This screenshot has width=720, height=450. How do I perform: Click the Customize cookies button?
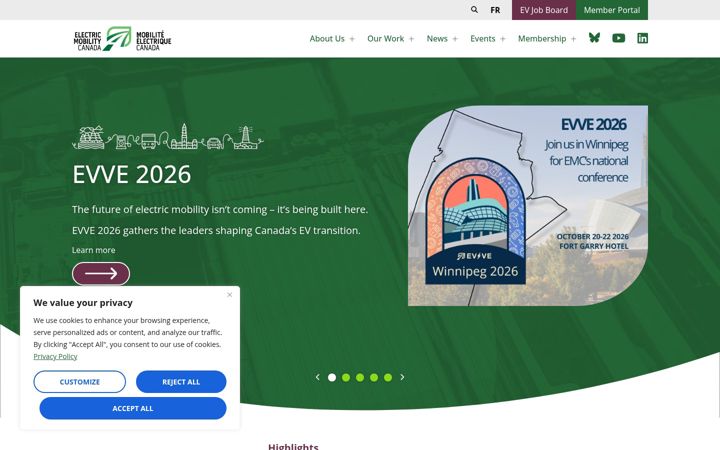tap(79, 382)
